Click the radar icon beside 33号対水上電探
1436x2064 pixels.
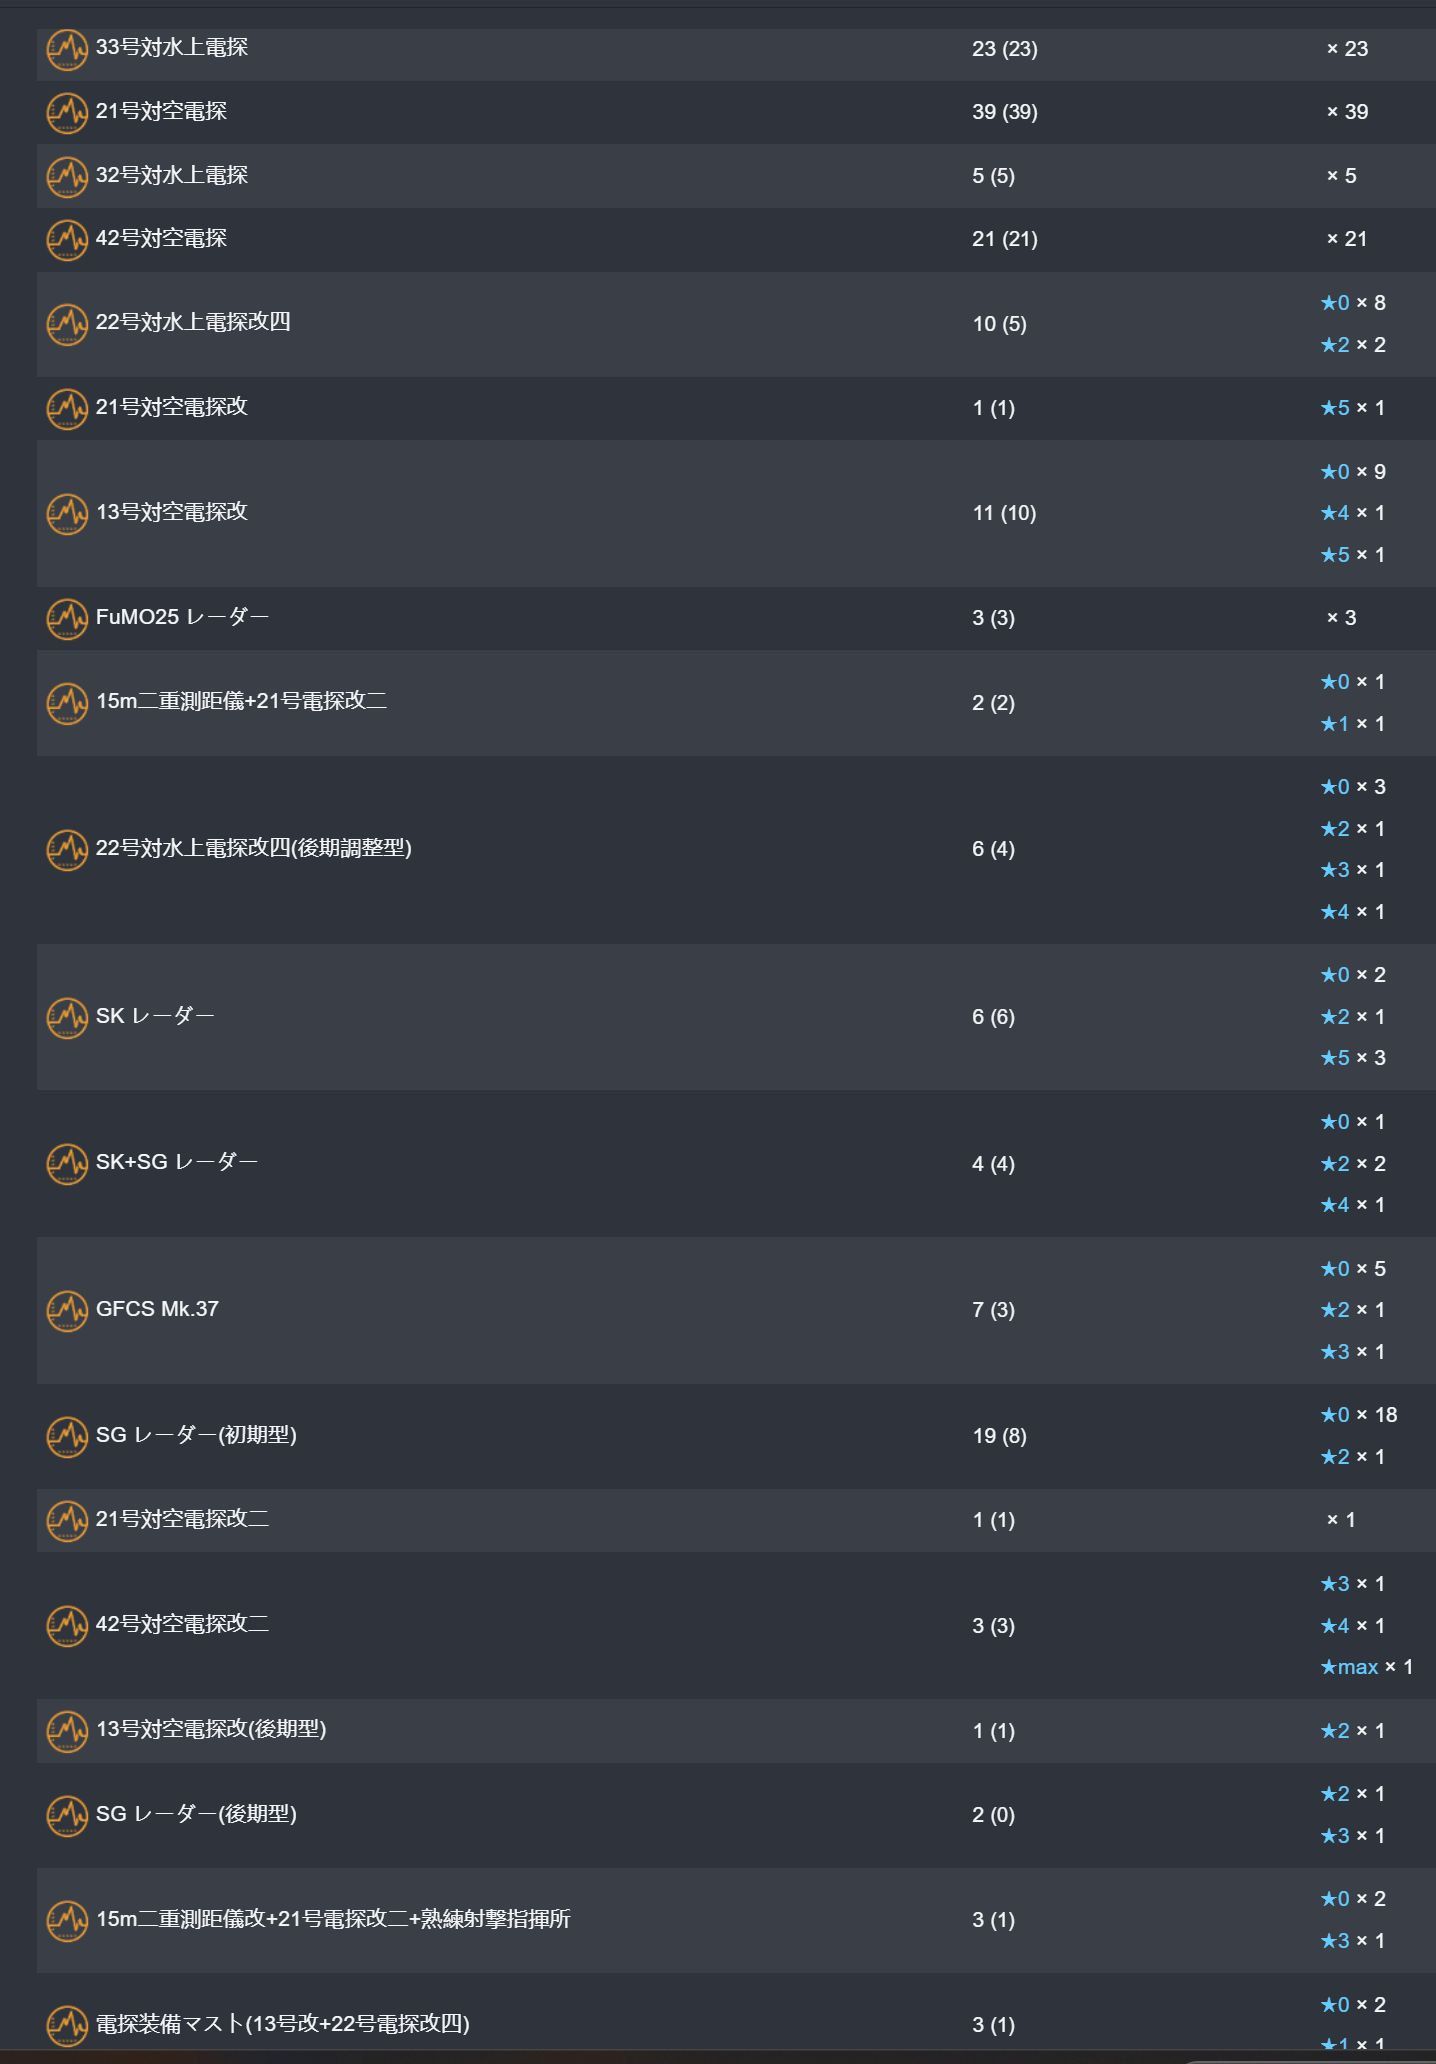(x=67, y=50)
